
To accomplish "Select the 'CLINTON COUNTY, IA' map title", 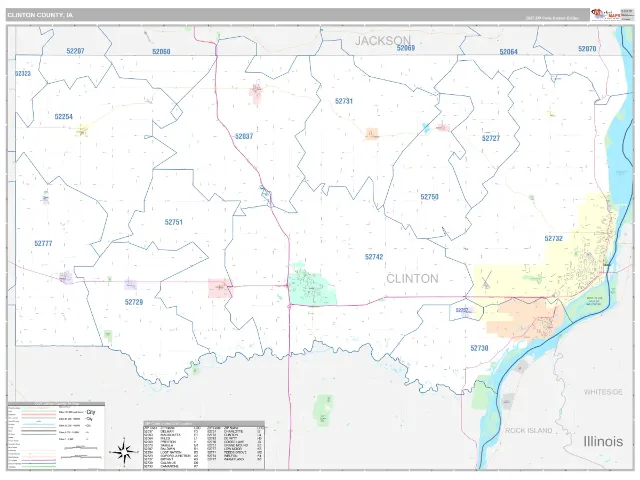I will point(40,15).
